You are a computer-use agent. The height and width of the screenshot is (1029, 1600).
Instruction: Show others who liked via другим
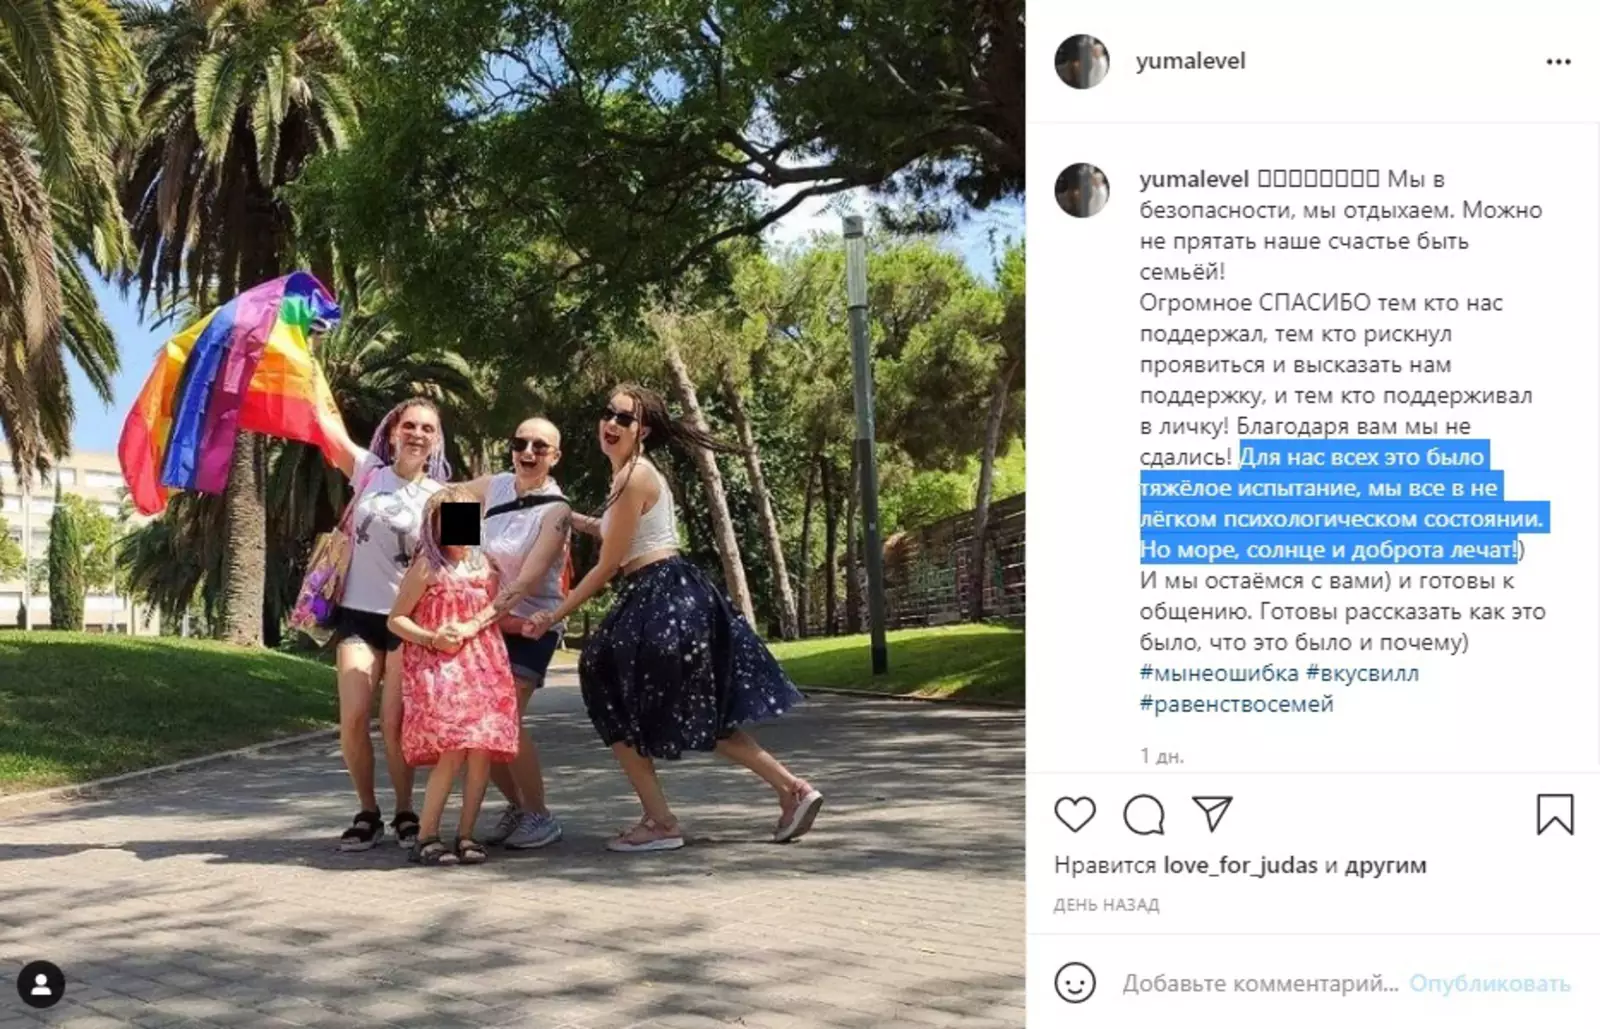(1385, 866)
